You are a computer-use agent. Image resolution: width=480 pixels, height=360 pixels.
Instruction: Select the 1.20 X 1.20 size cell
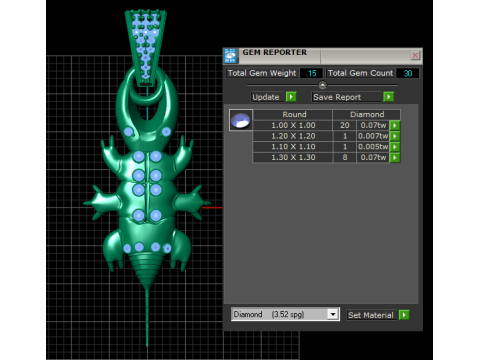293,136
